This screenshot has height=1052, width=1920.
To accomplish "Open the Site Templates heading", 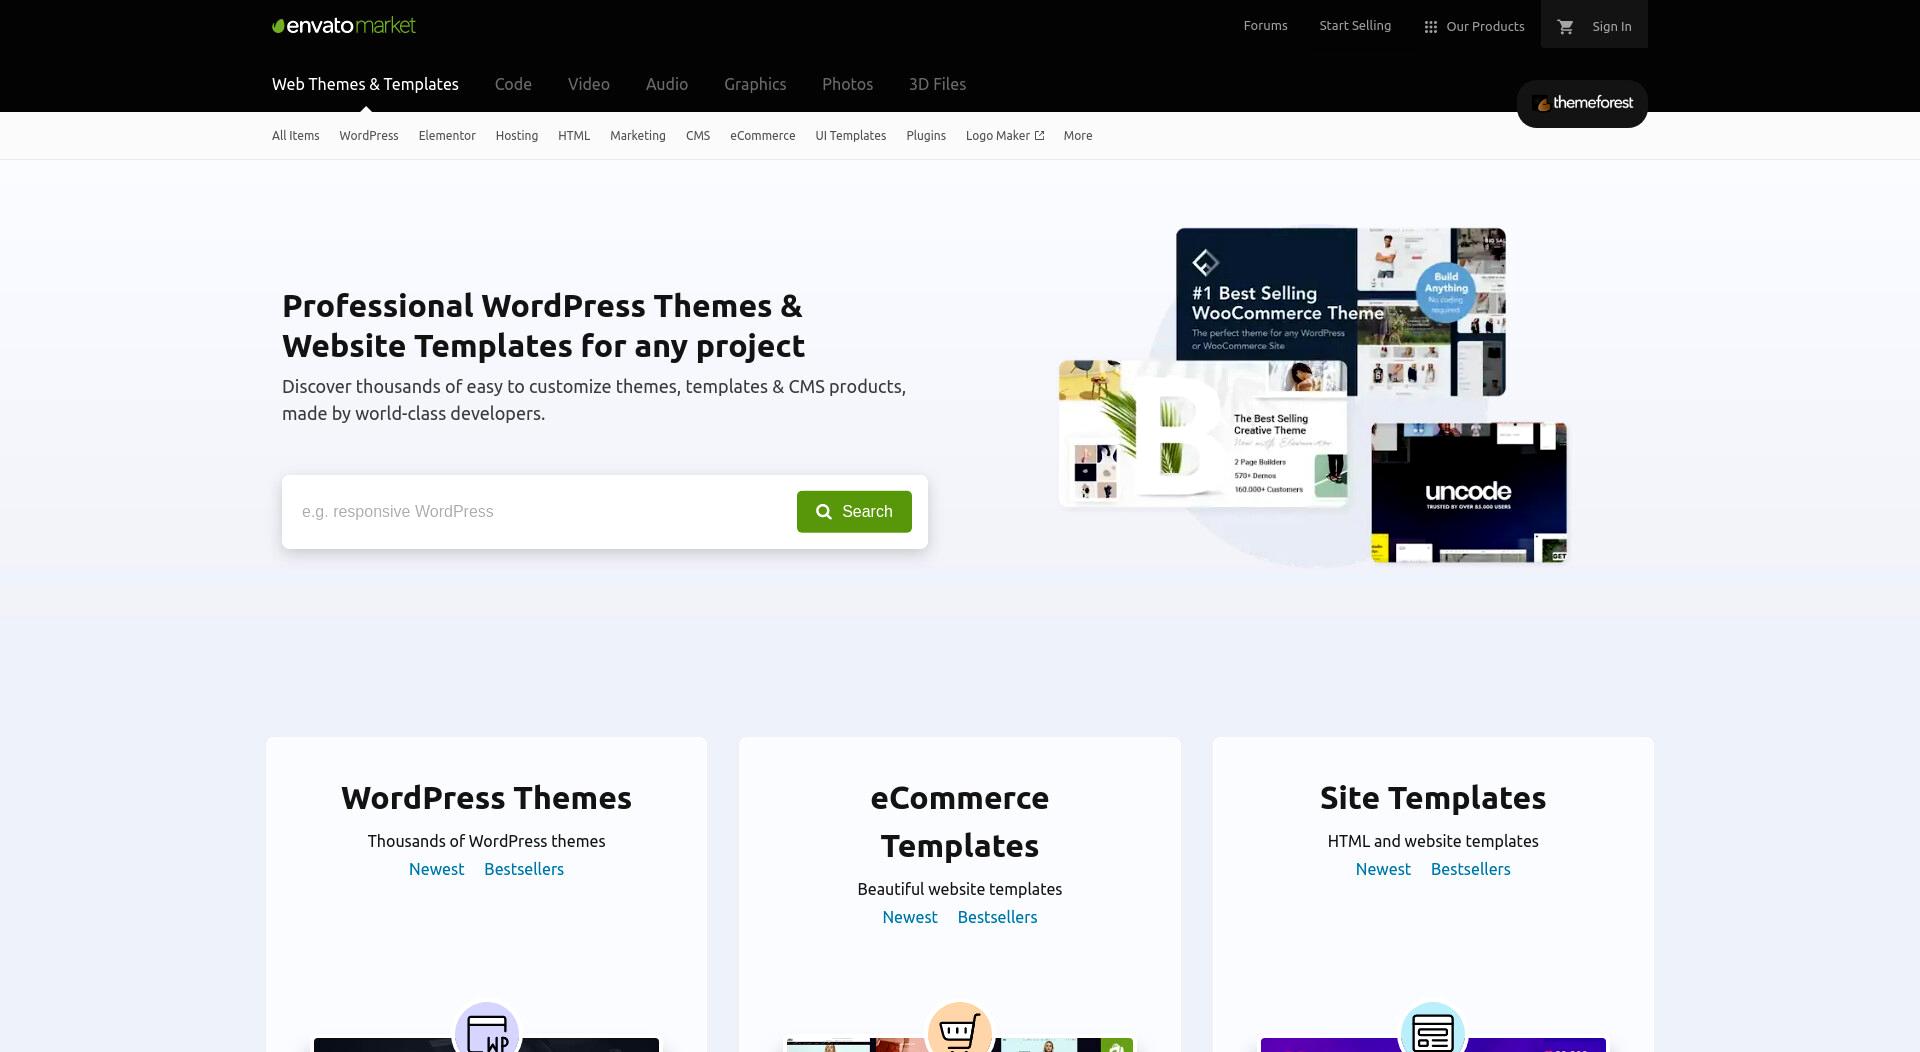I will (1433, 798).
